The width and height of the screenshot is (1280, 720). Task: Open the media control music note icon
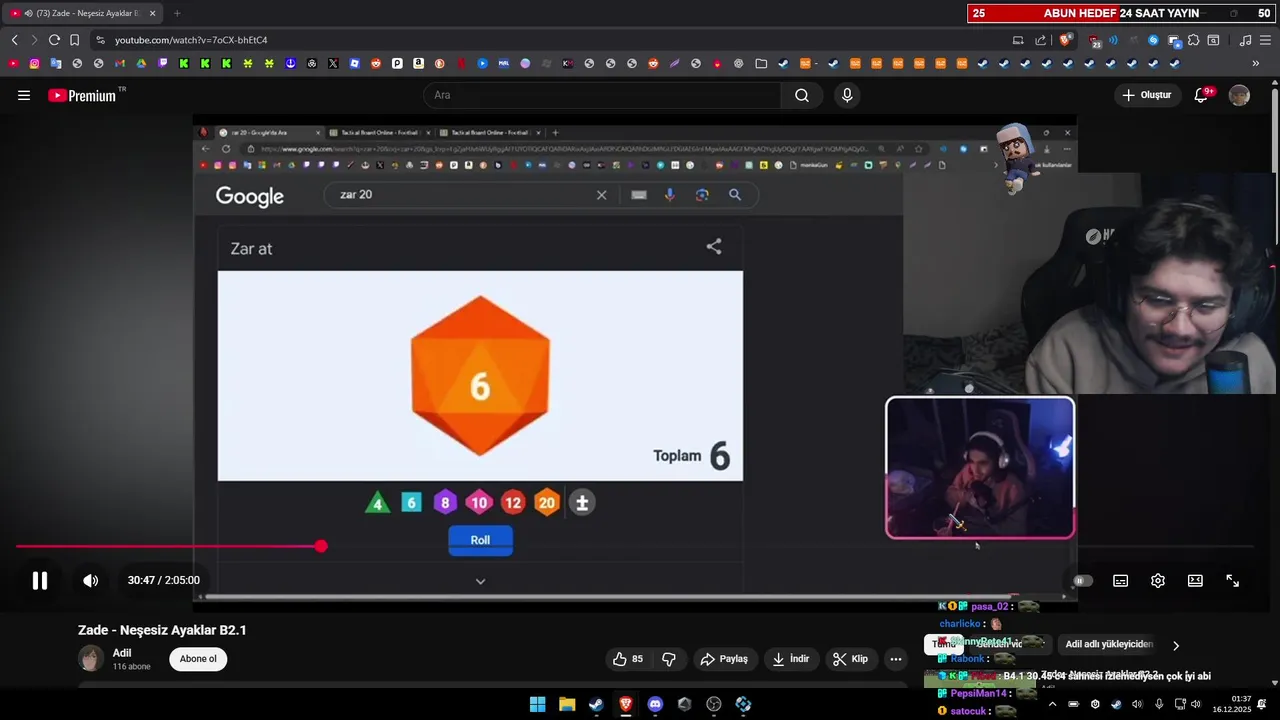click(x=1245, y=40)
